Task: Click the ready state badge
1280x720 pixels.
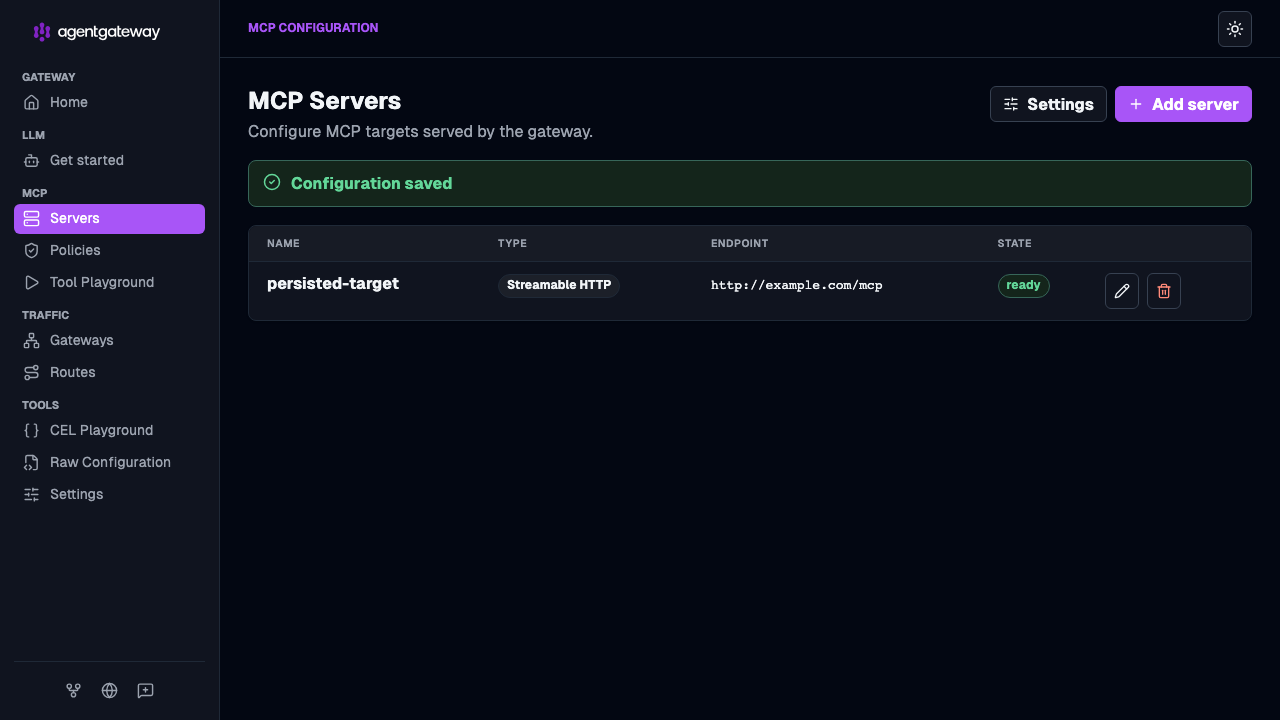Action: (x=1023, y=285)
